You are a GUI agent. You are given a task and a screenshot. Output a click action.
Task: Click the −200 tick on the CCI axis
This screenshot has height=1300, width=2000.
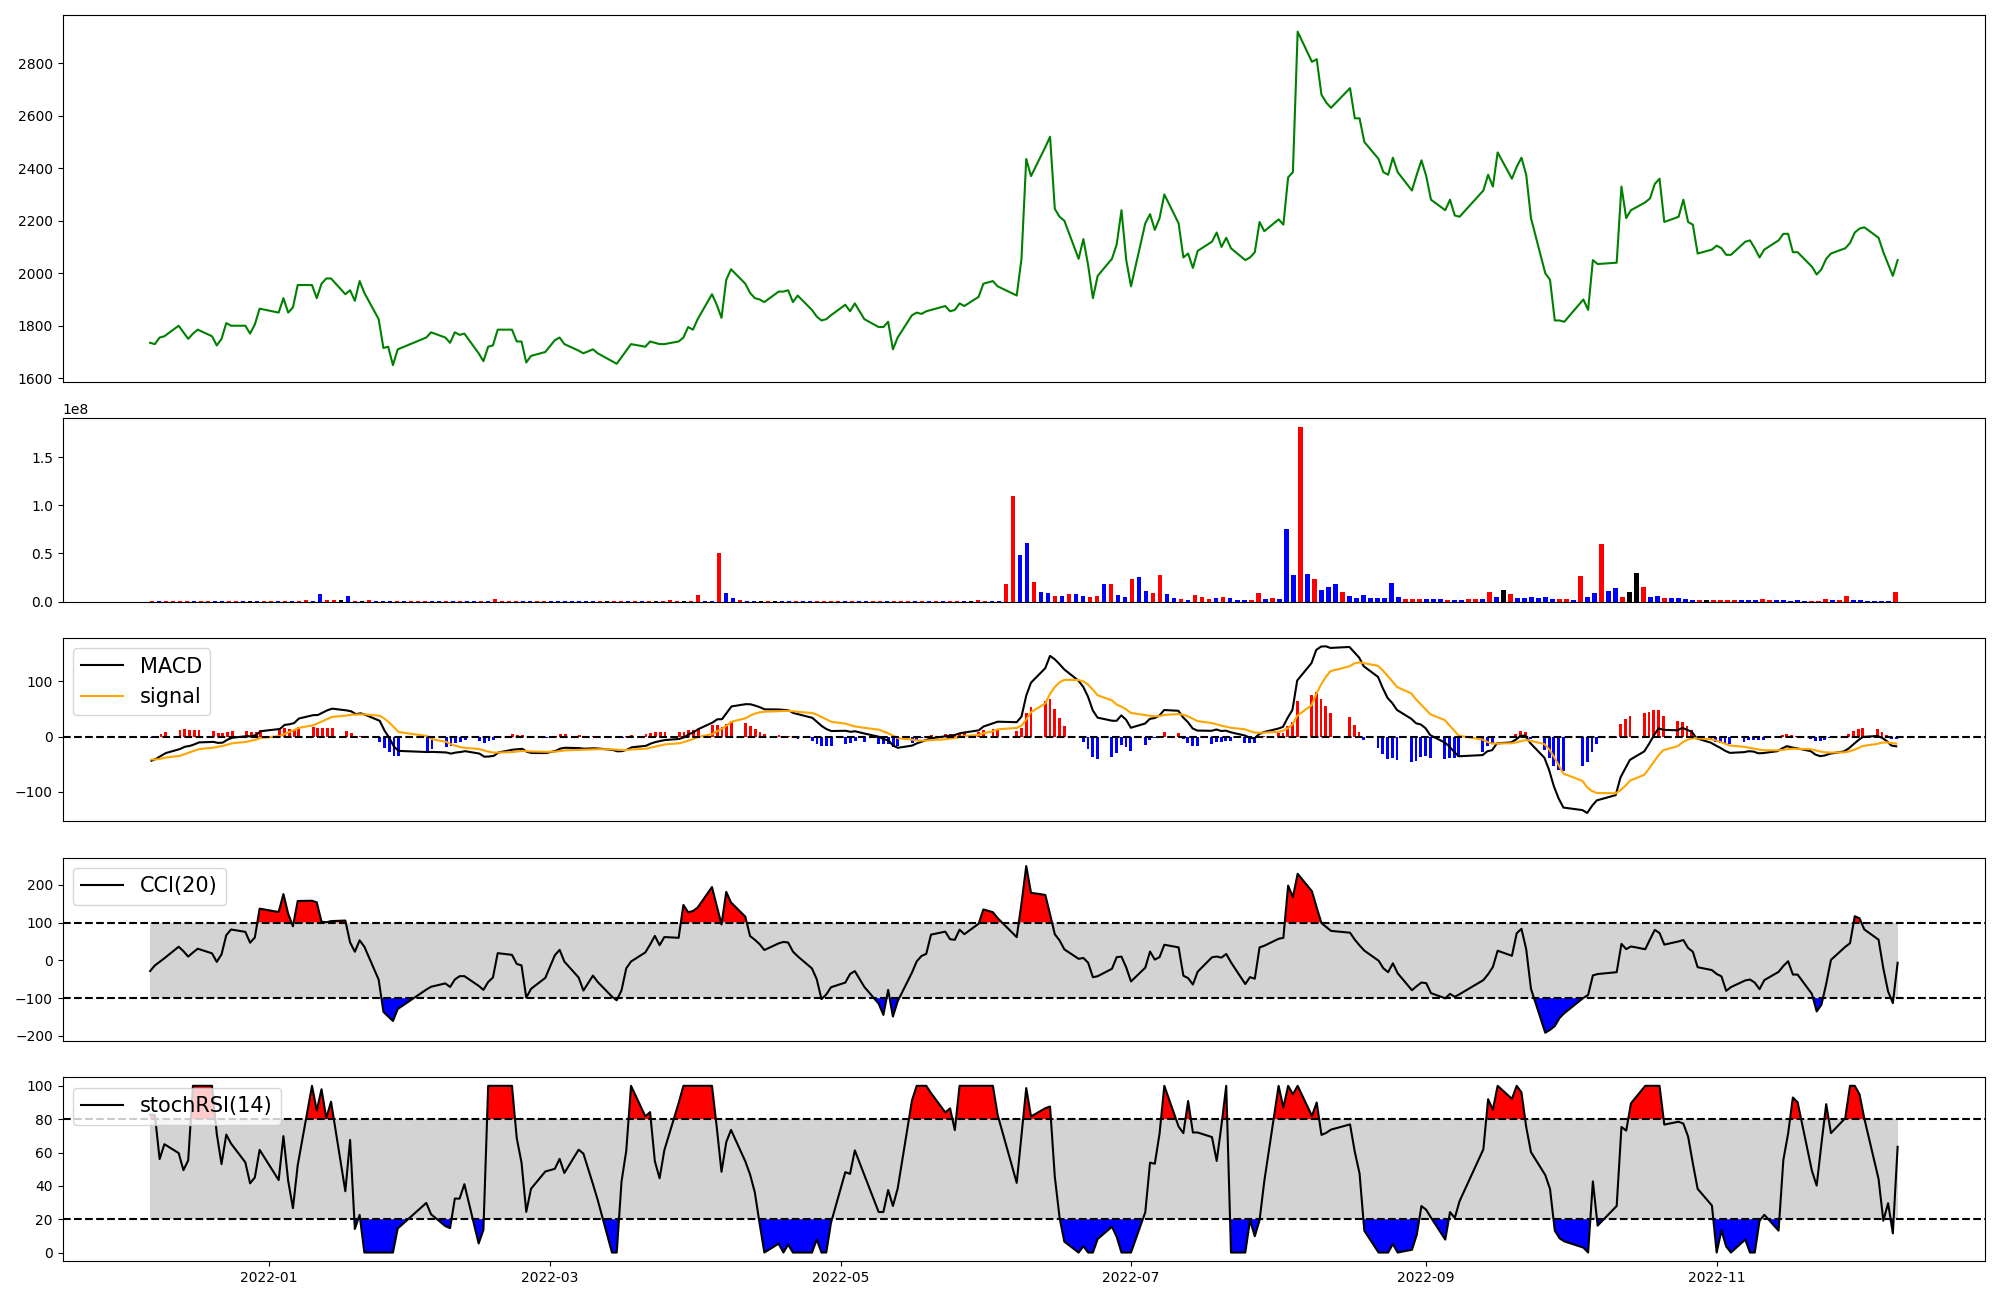pyautogui.click(x=33, y=1036)
